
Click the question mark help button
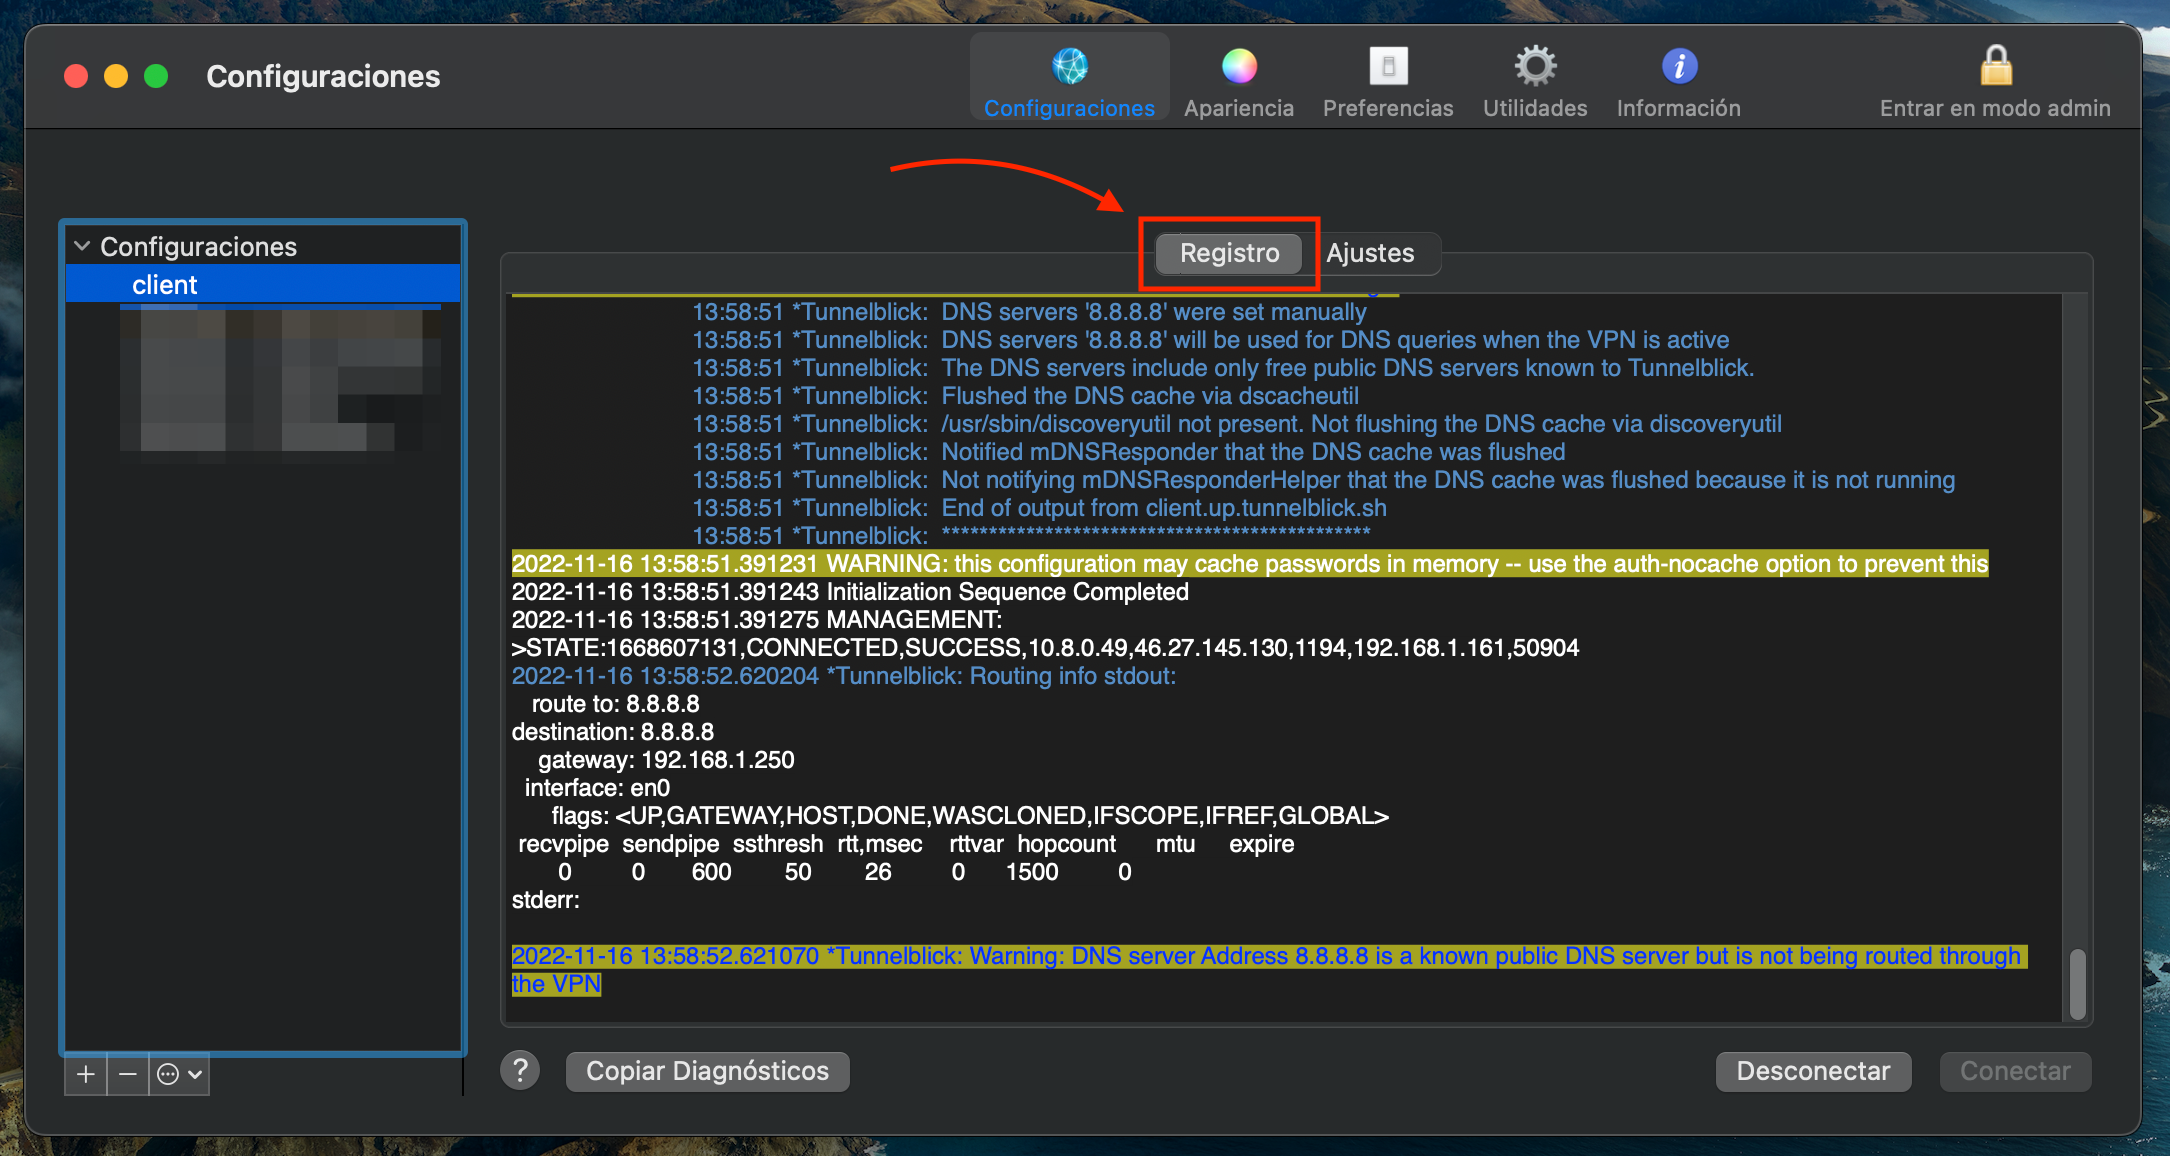[520, 1070]
